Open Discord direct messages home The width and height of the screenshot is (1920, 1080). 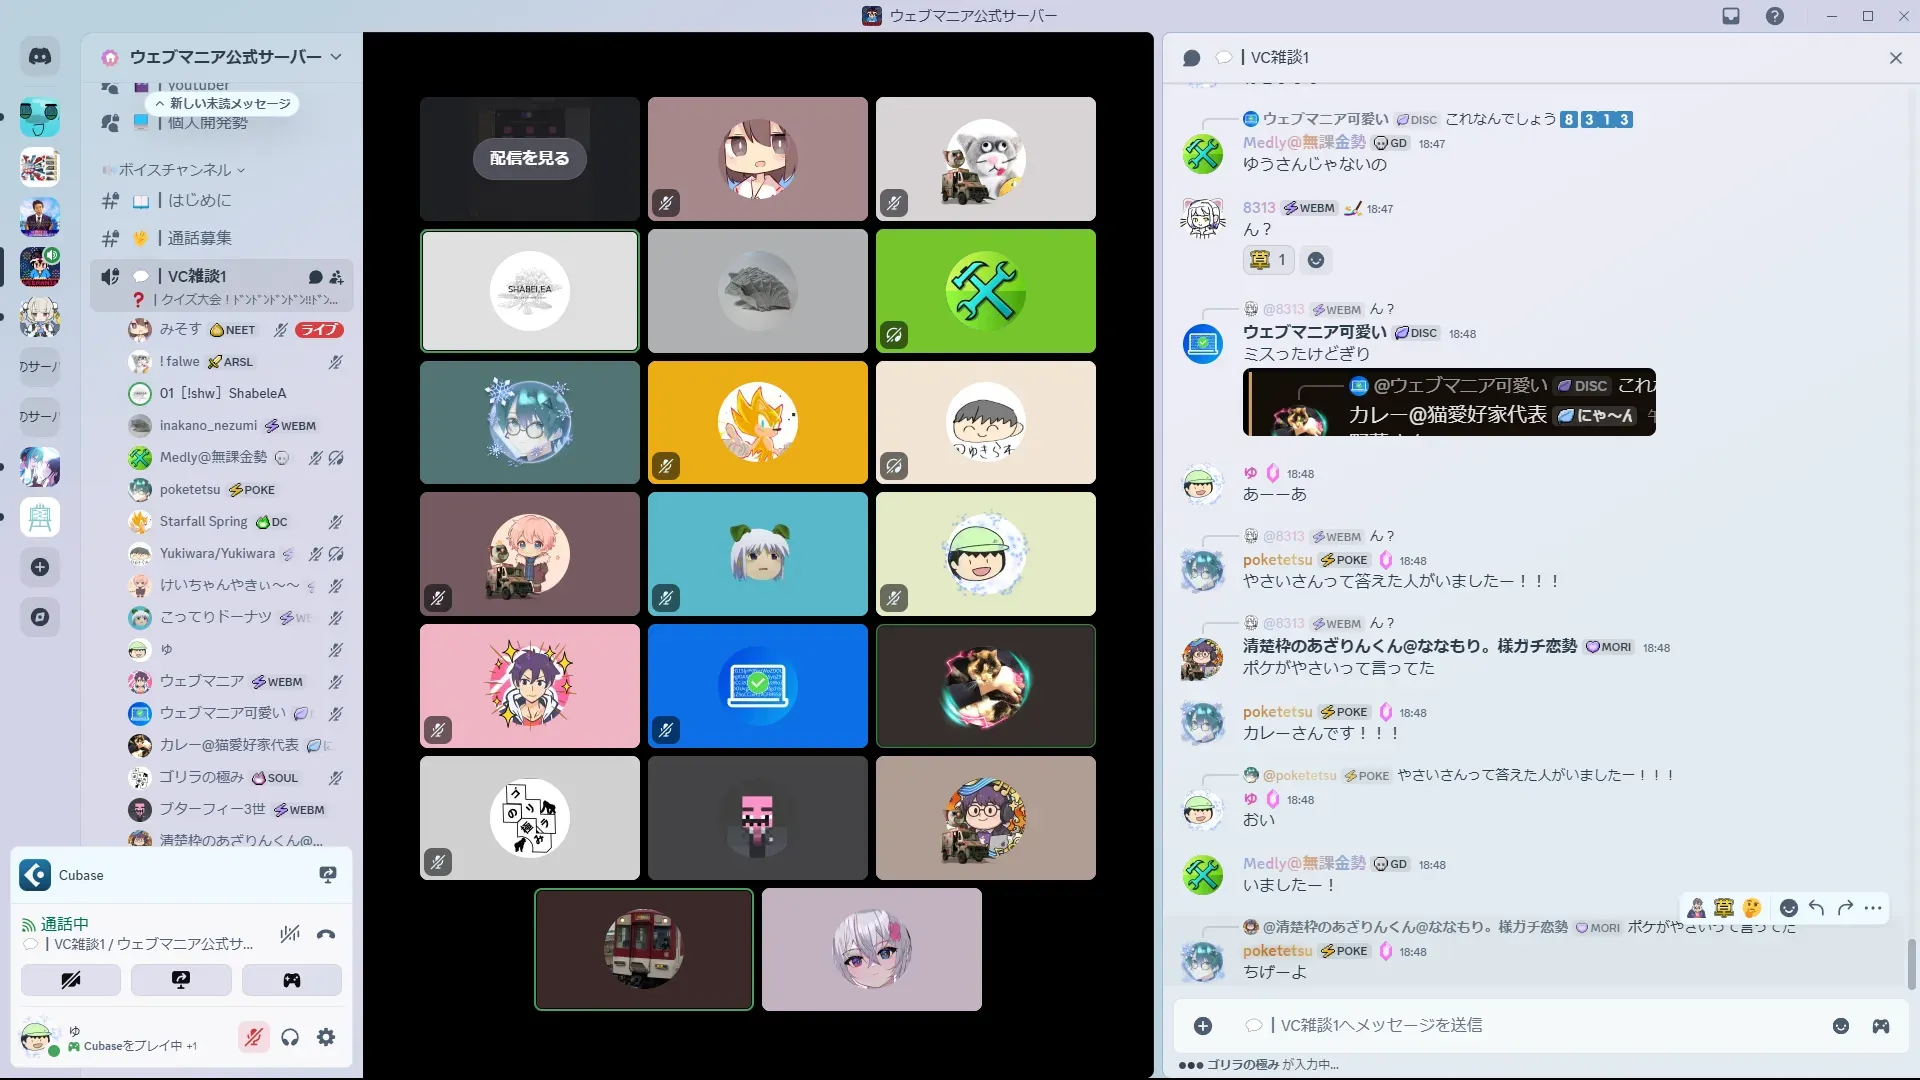pyautogui.click(x=40, y=57)
